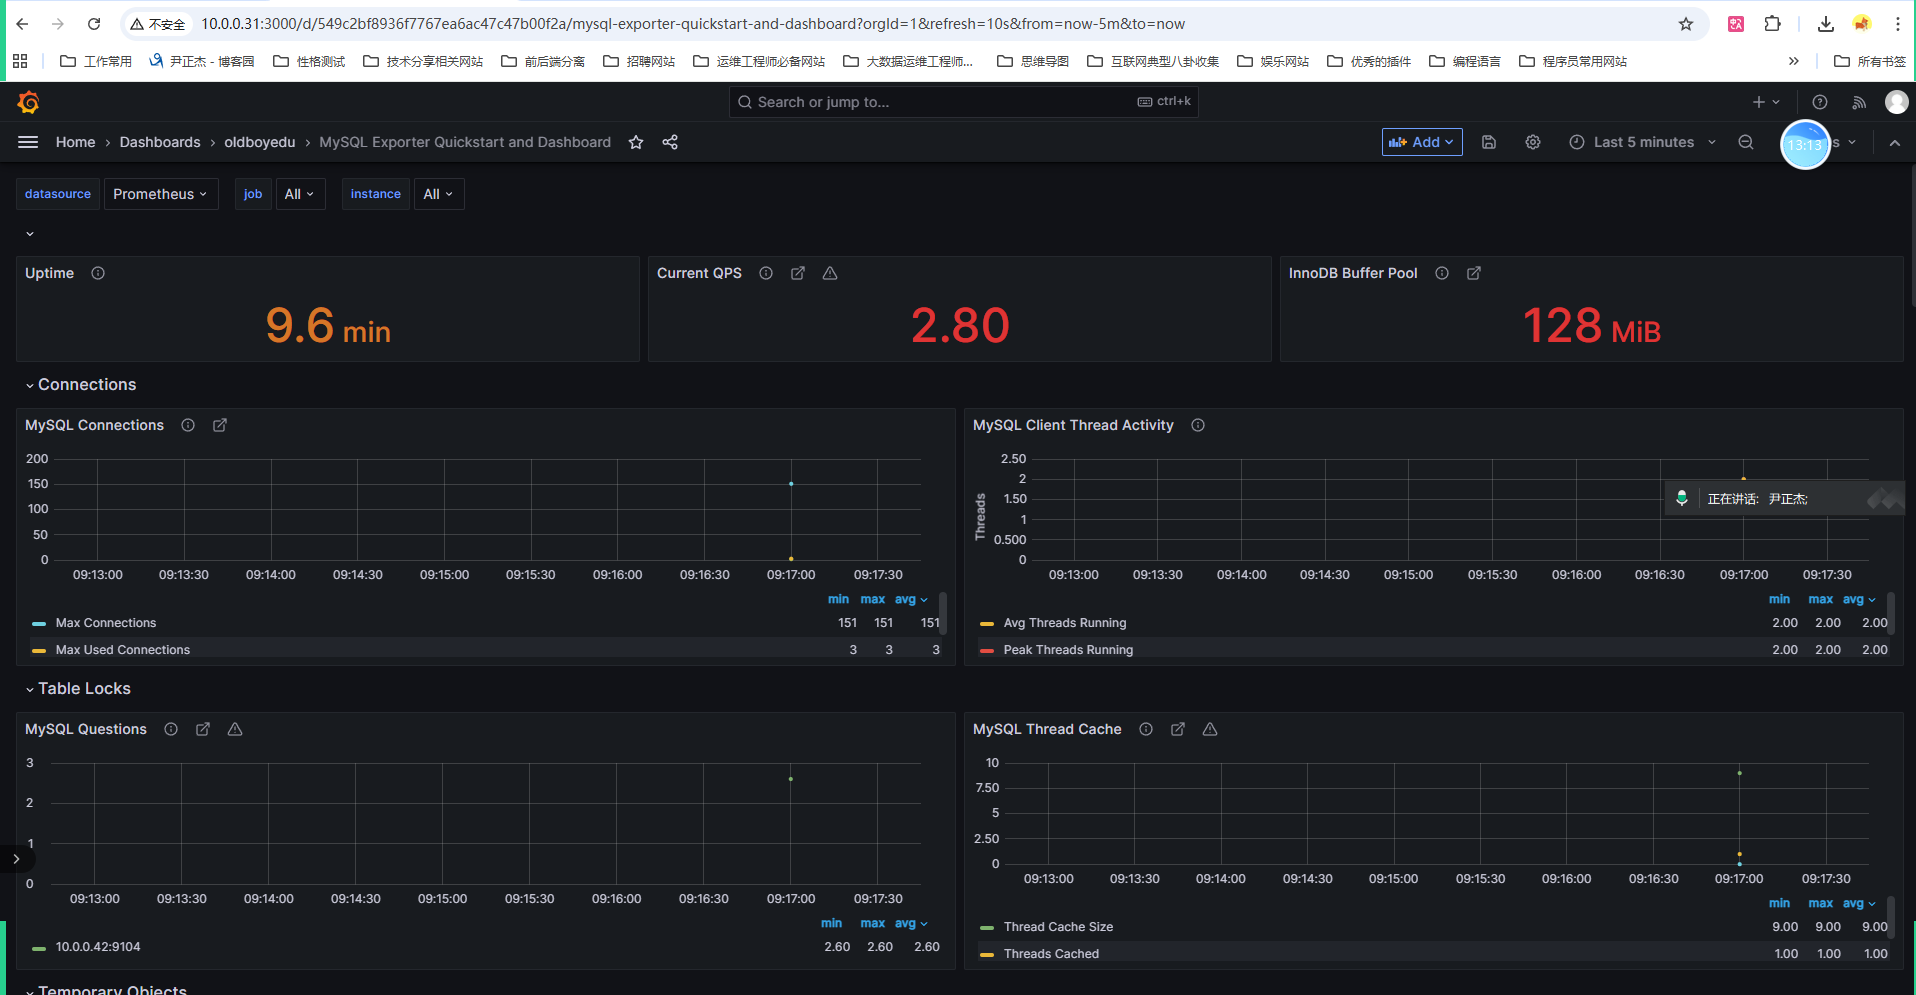
Task: Sort MySQL Thread Cache legend by min
Action: [1780, 903]
